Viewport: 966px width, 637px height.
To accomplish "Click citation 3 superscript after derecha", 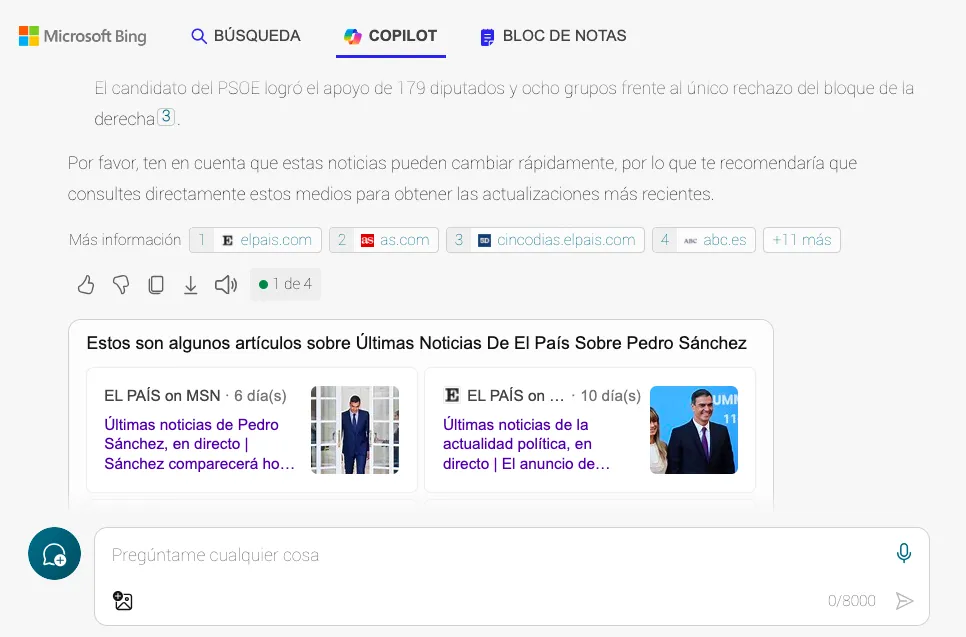I will coord(166,116).
